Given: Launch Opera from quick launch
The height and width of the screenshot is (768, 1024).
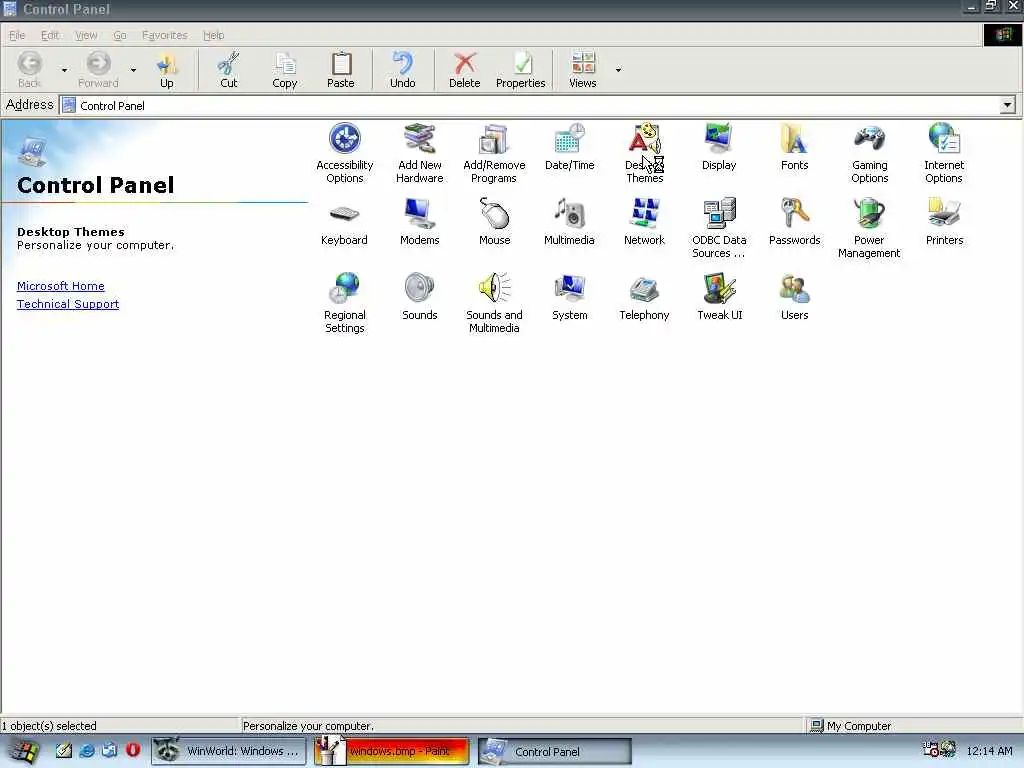Looking at the screenshot, I should tap(133, 750).
